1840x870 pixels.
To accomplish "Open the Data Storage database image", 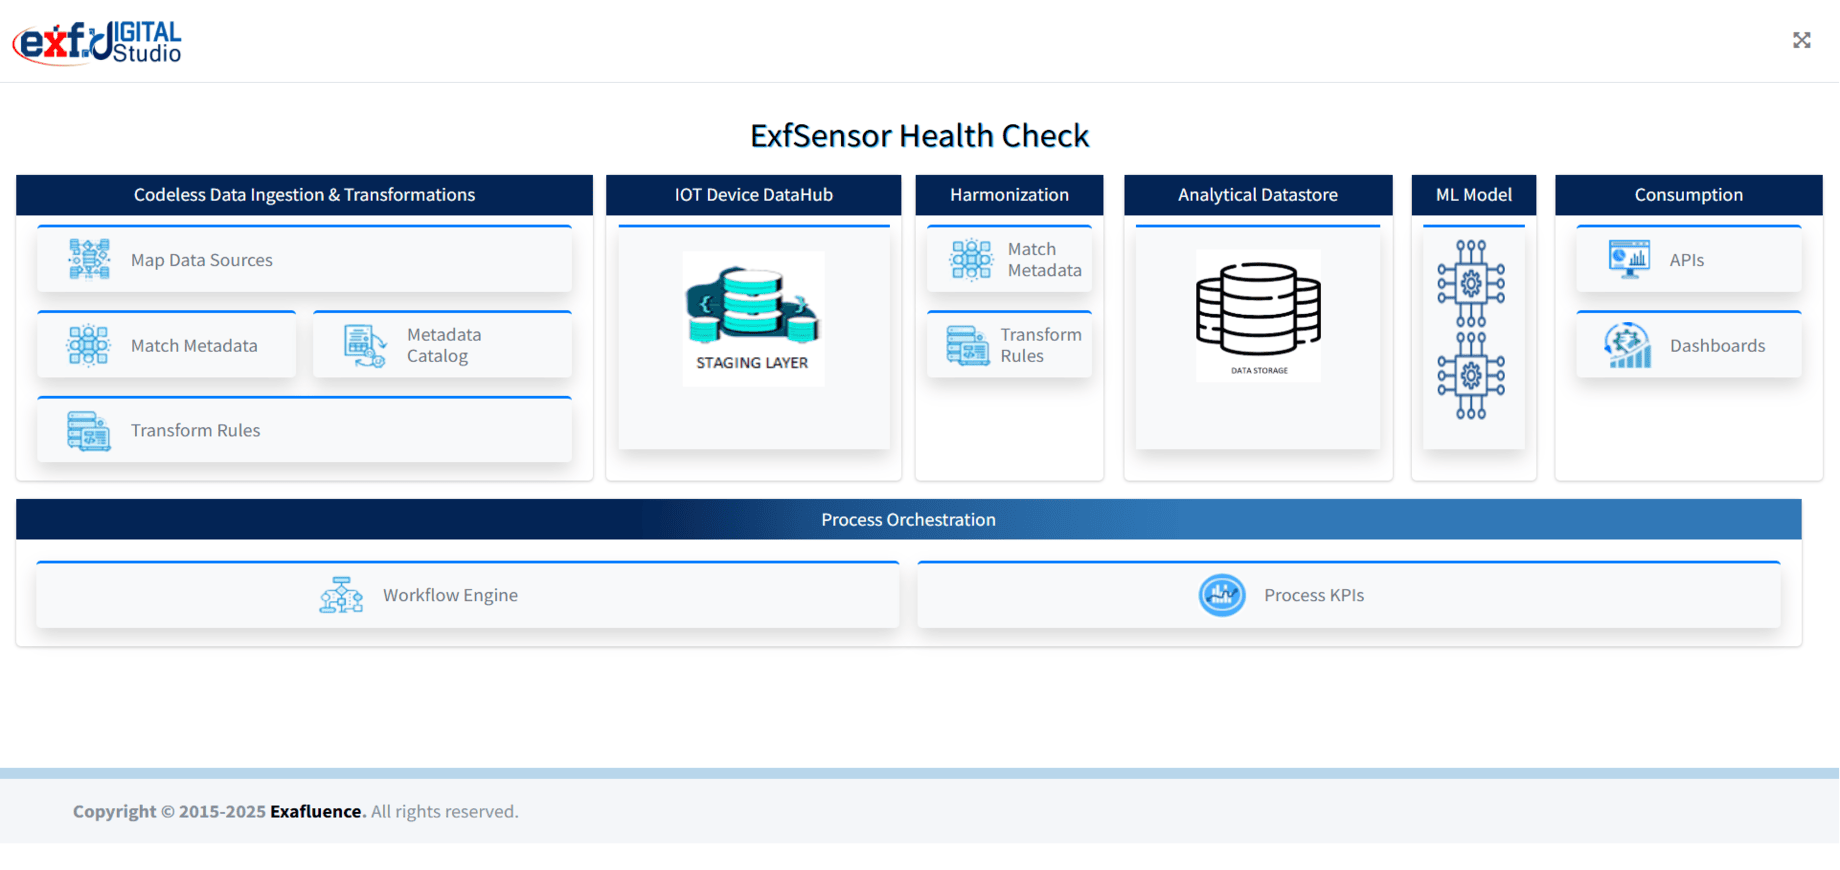I will pyautogui.click(x=1258, y=316).
